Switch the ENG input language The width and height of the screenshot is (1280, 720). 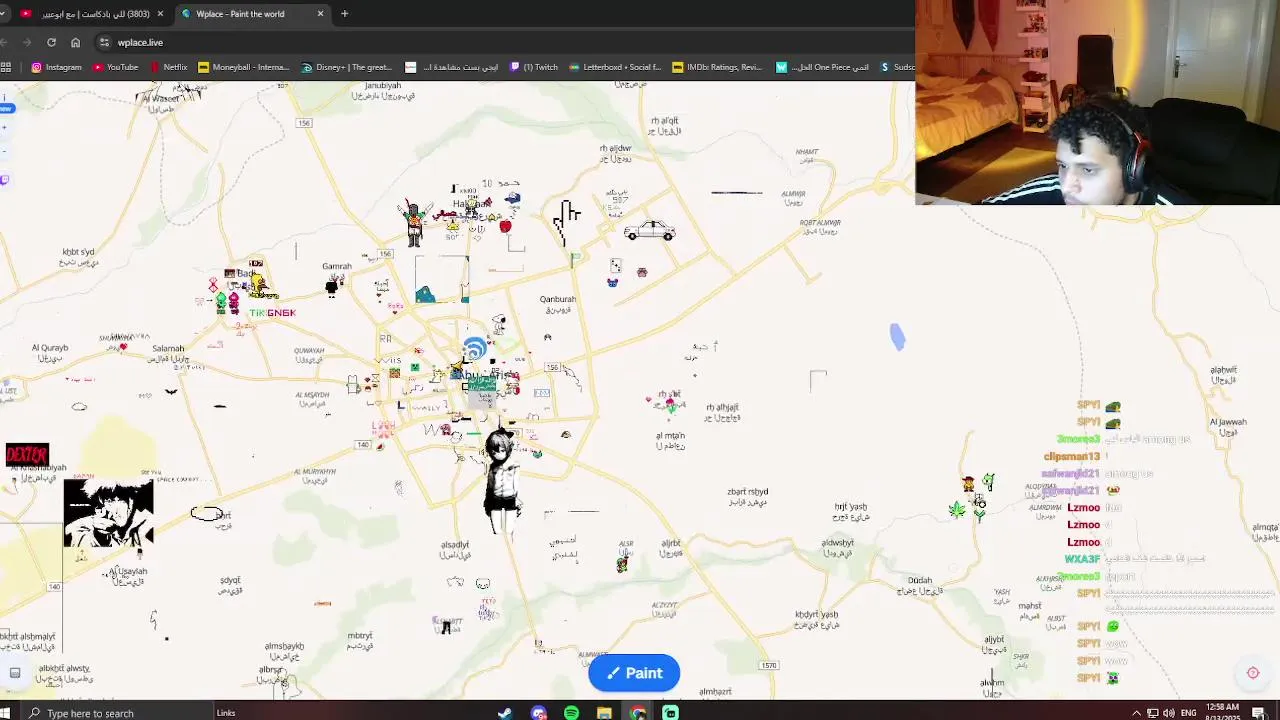click(1189, 713)
